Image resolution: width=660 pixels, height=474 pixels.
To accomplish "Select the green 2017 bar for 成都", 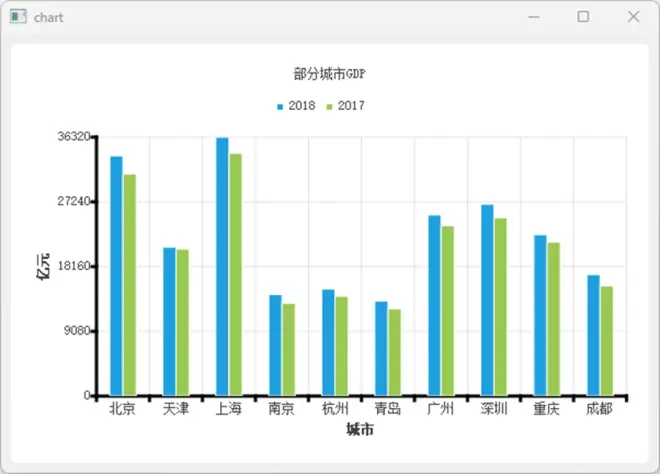I will [x=607, y=340].
